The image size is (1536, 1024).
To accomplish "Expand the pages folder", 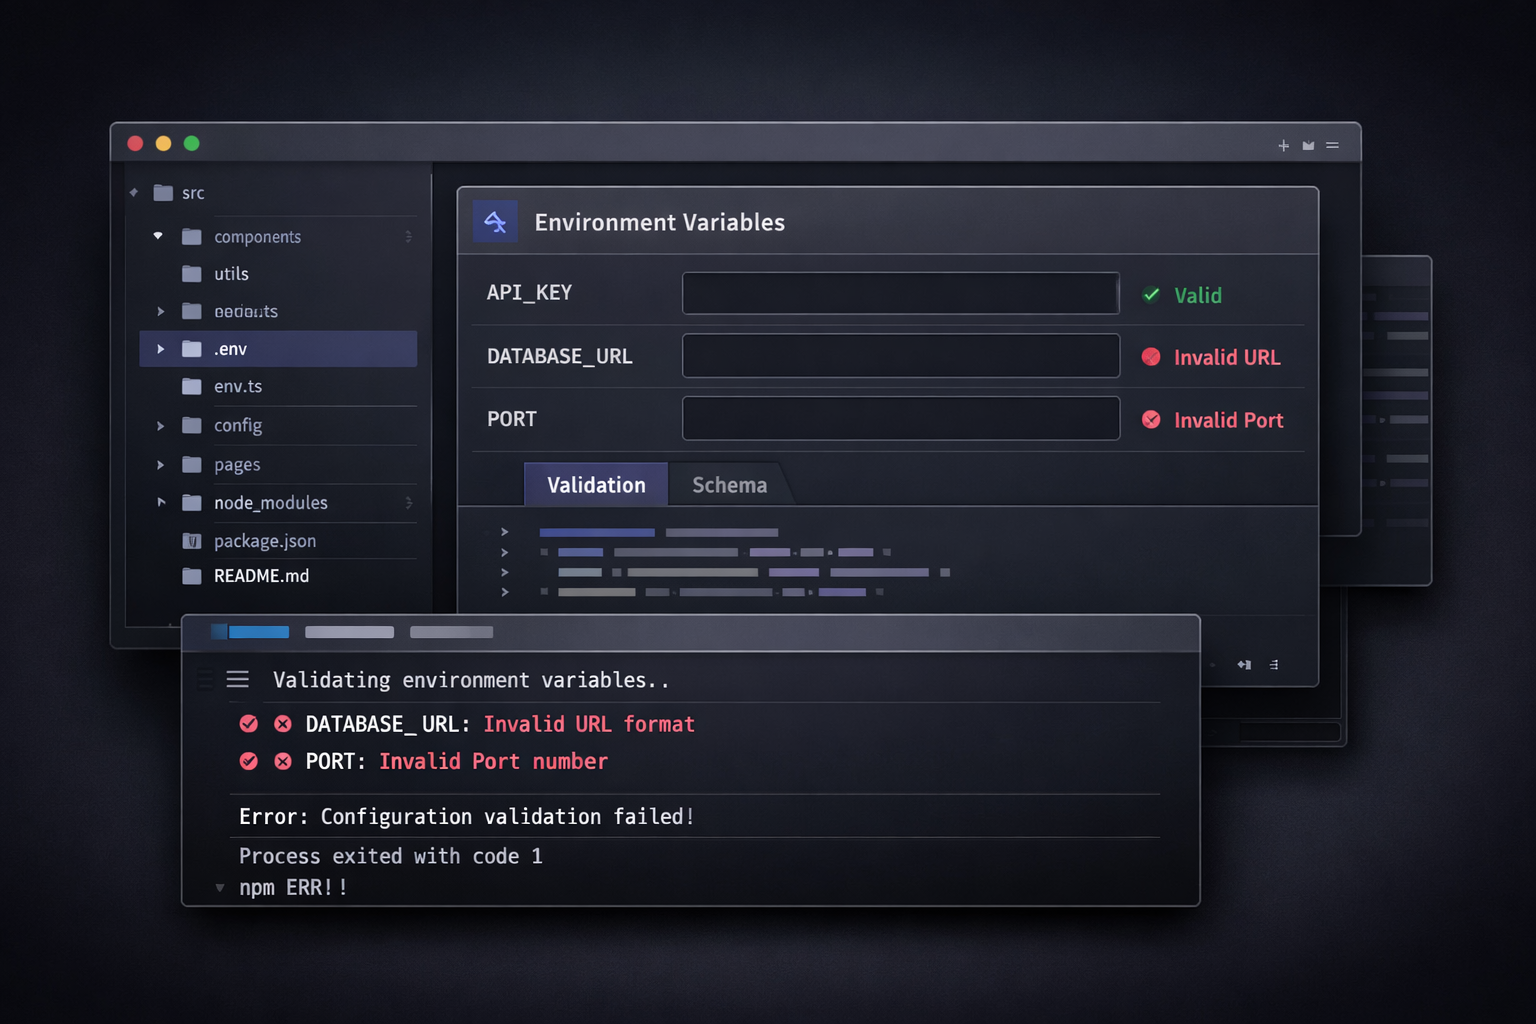I will (x=160, y=465).
